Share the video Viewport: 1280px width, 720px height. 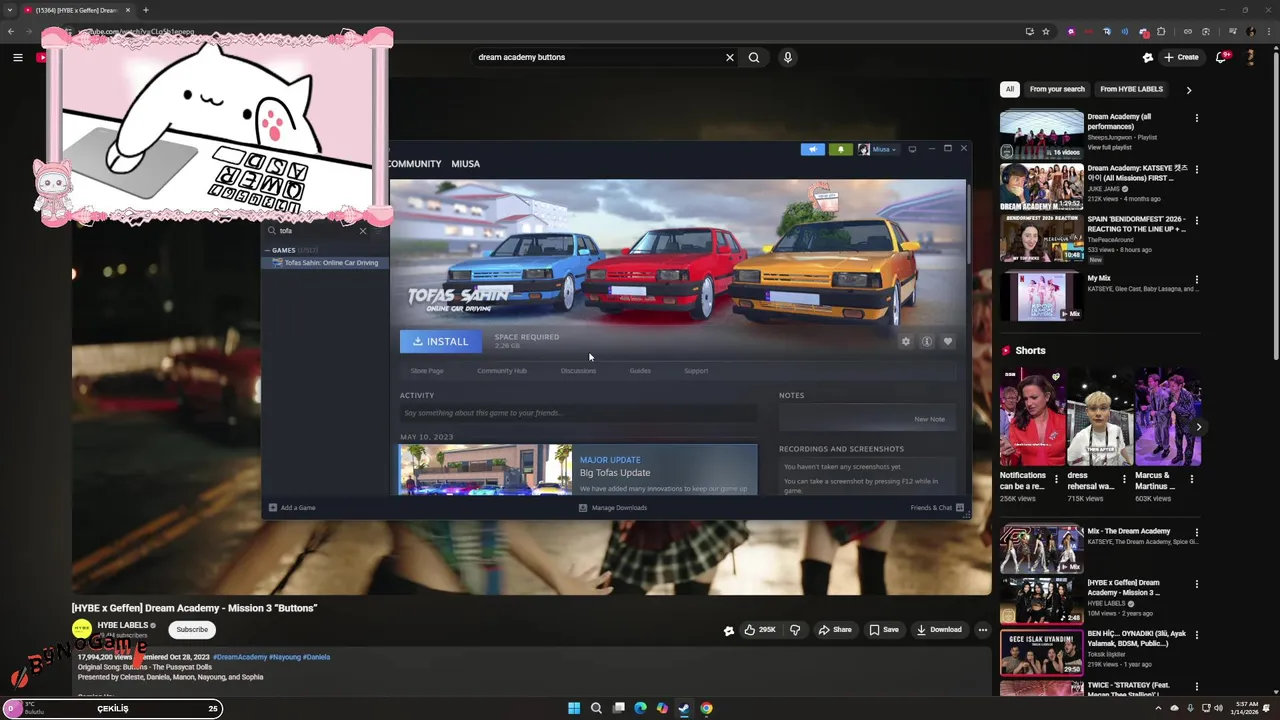(835, 630)
